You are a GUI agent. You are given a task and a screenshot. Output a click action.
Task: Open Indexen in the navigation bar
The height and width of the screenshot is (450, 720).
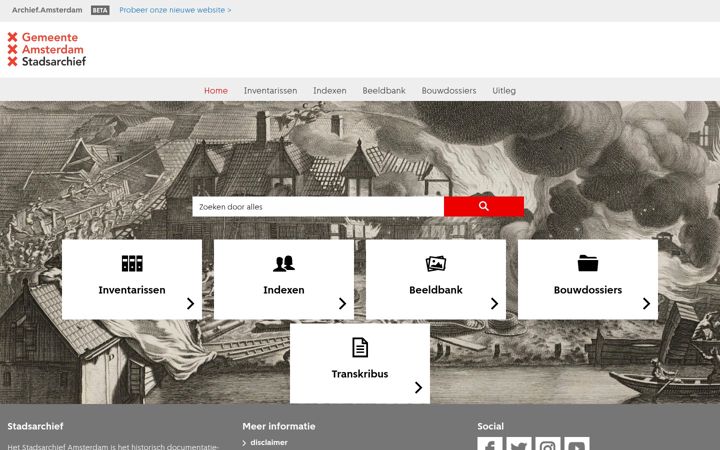click(330, 90)
